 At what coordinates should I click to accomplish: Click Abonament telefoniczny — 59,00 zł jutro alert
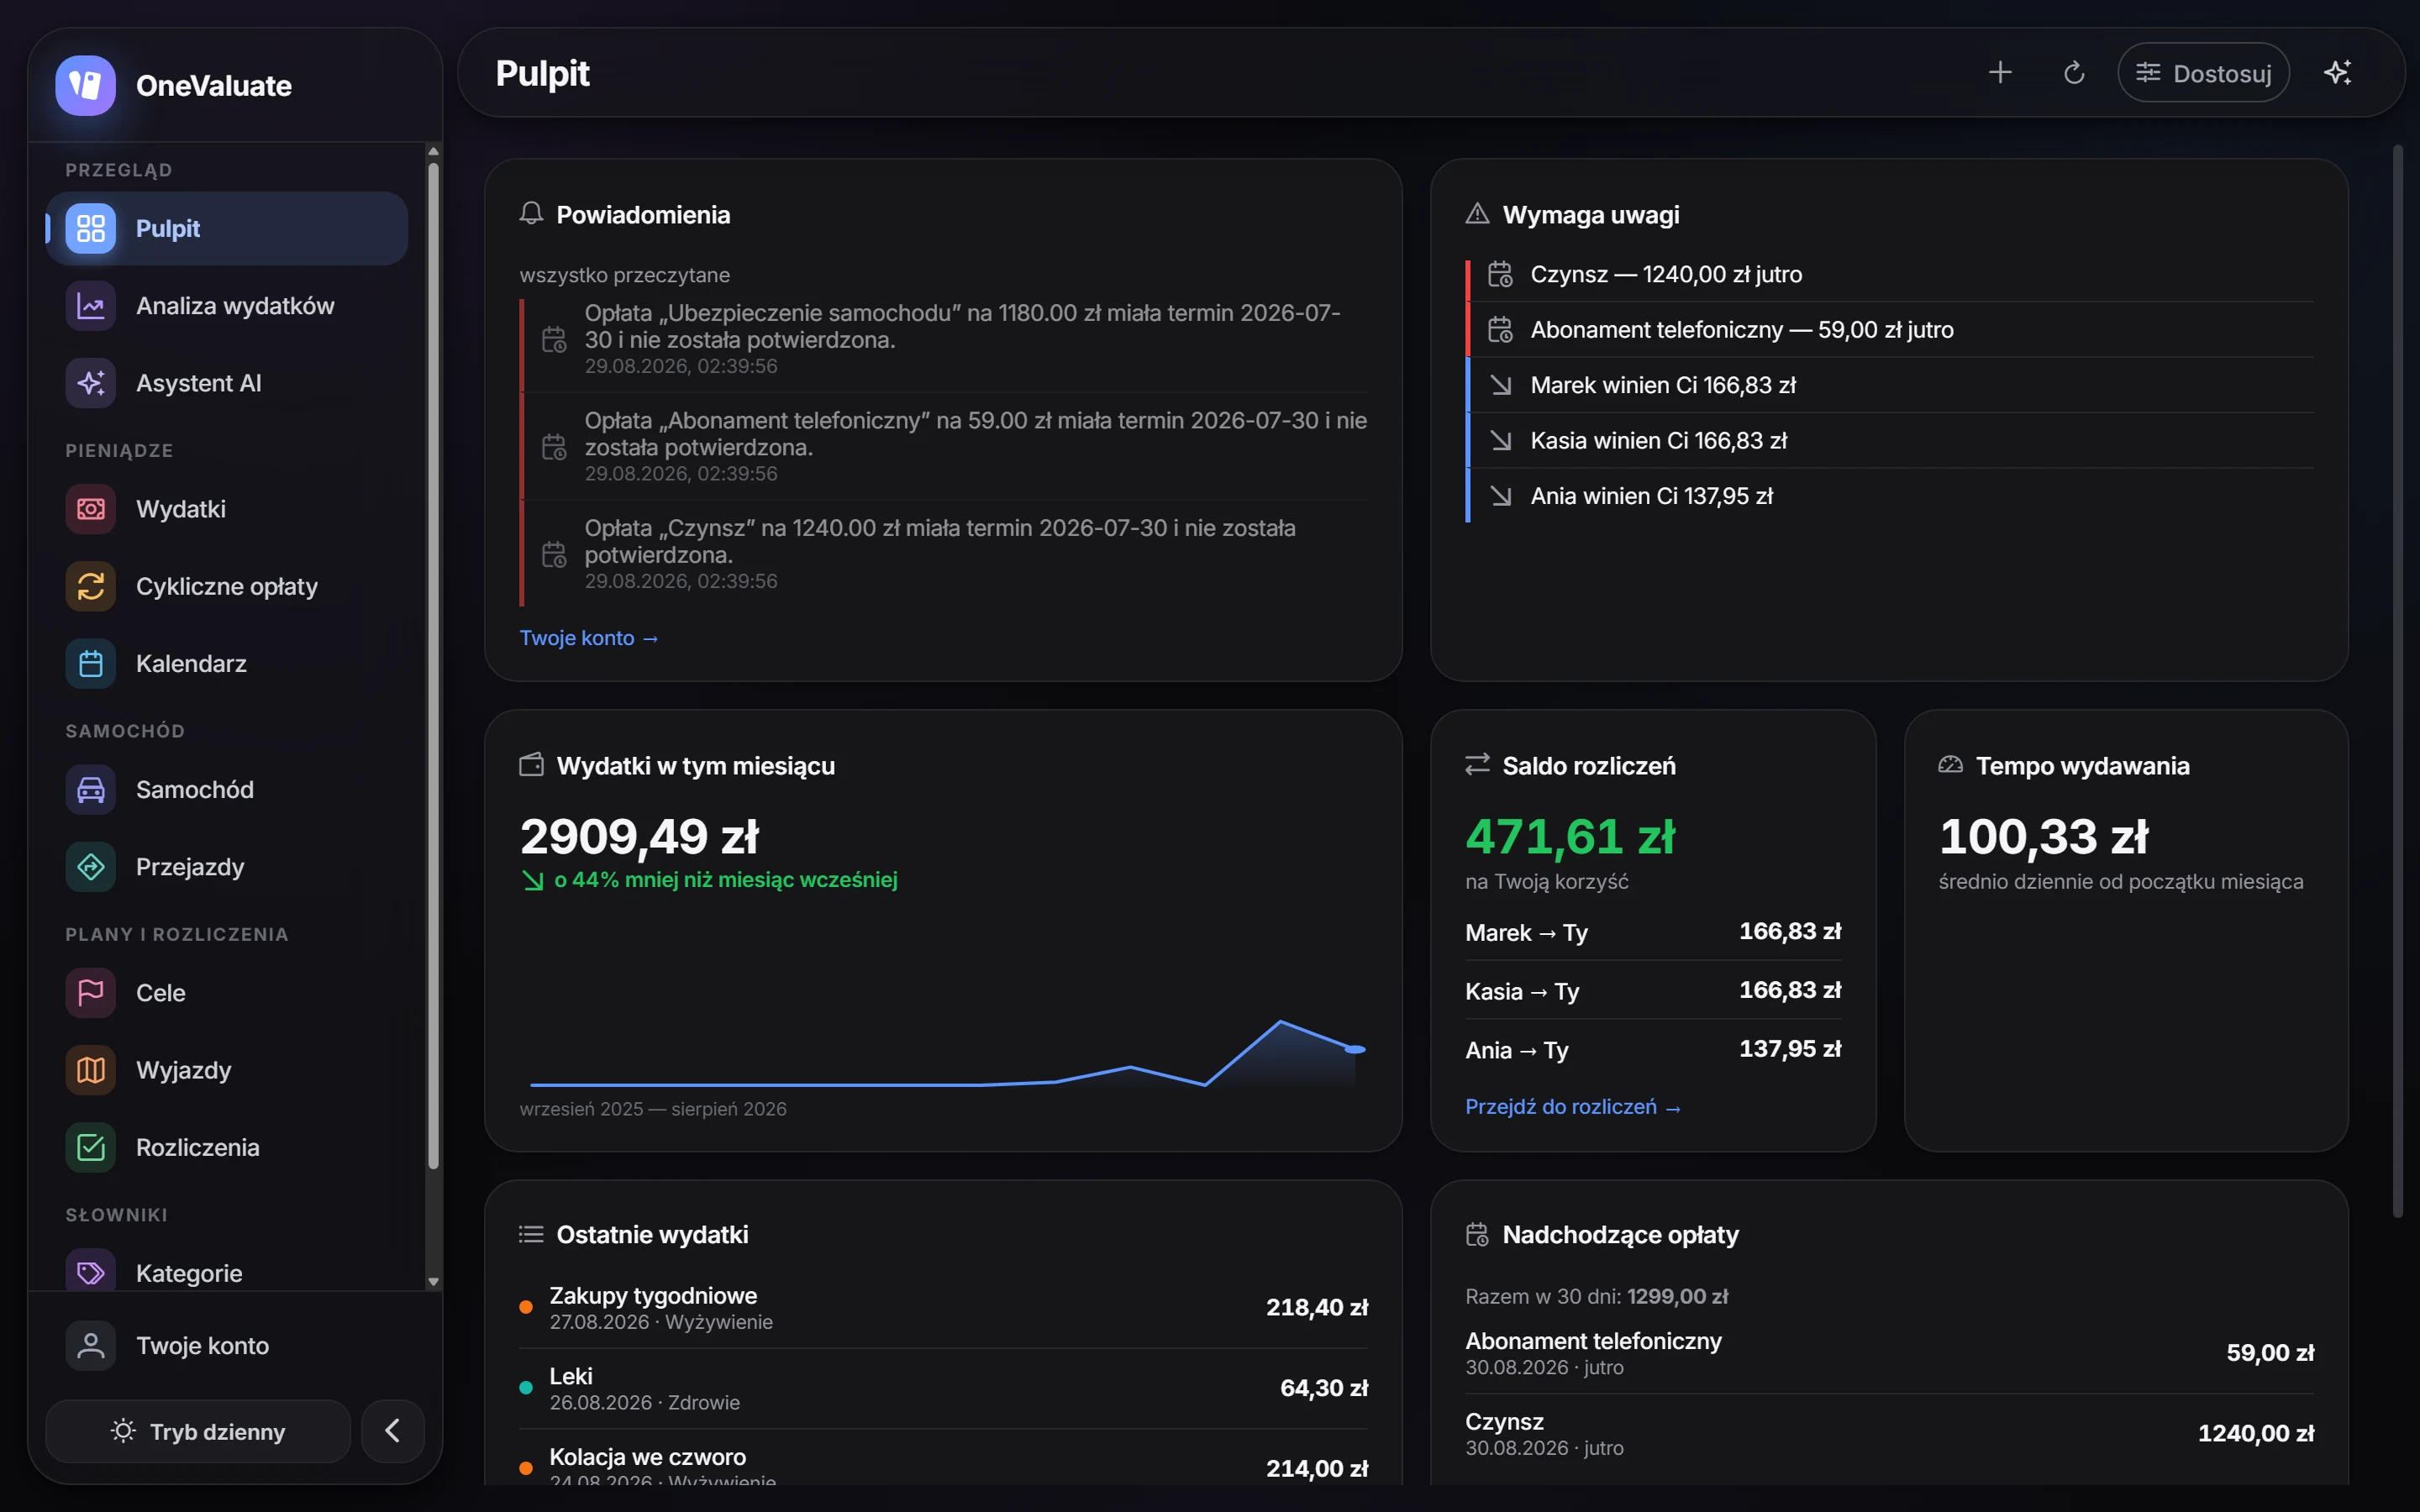1890,330
